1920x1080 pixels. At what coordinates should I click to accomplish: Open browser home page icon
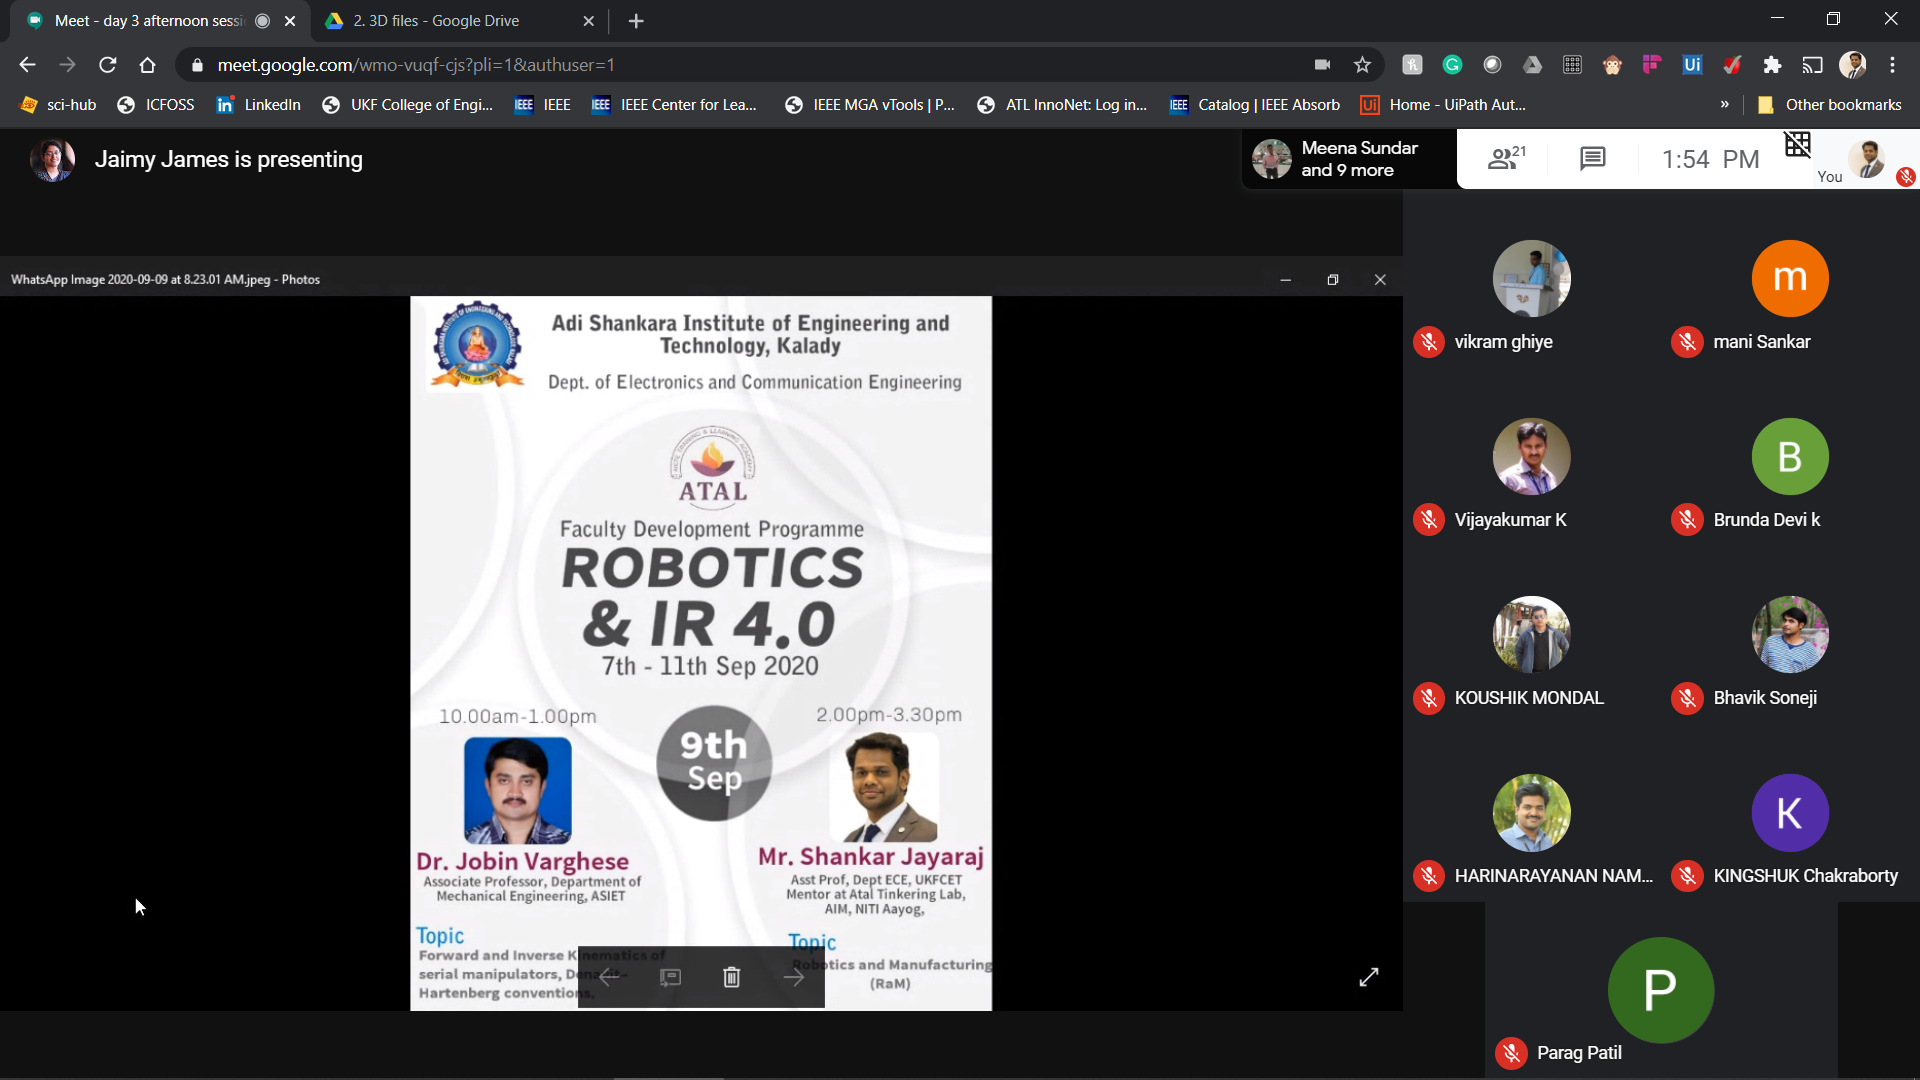pos(148,65)
